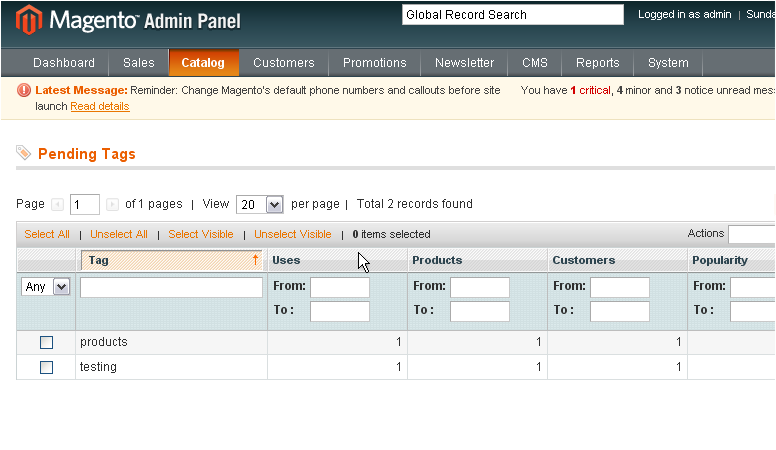The width and height of the screenshot is (776, 450).
Task: Click the Popularity To filter field
Action: 753,311
